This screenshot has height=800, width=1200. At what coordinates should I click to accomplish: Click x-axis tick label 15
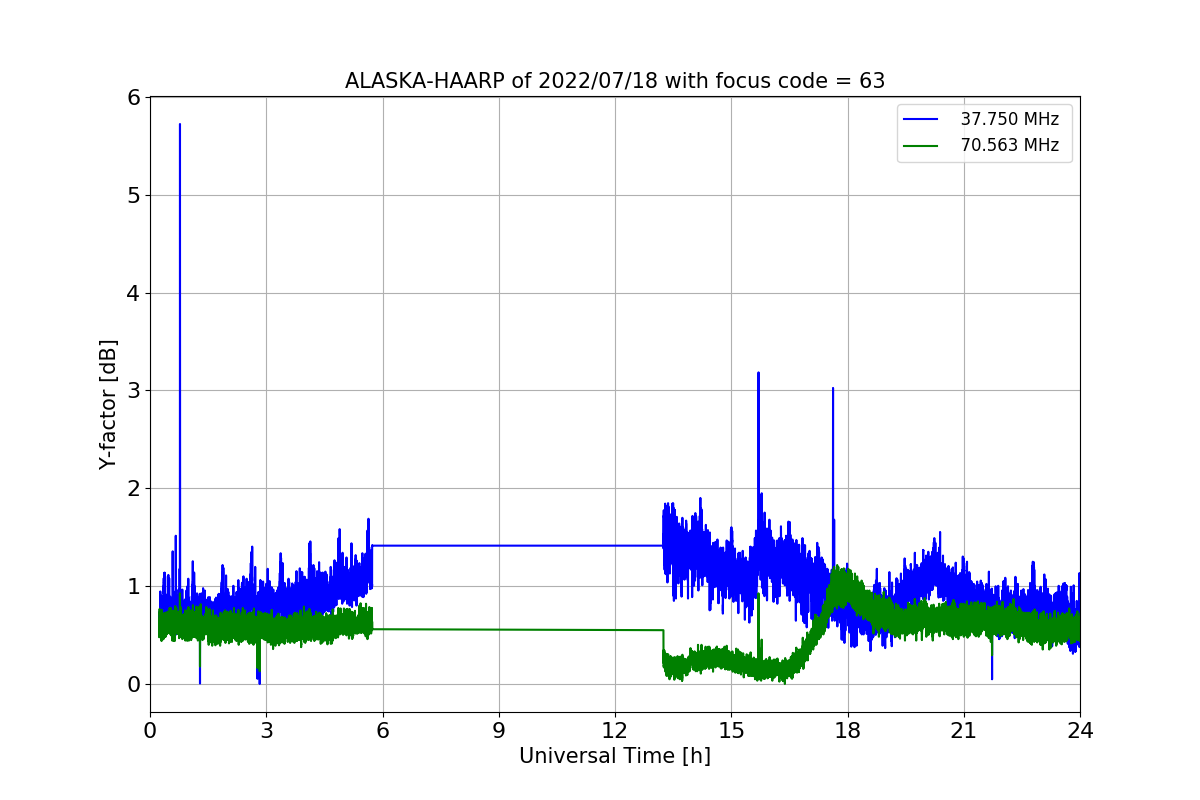731,731
